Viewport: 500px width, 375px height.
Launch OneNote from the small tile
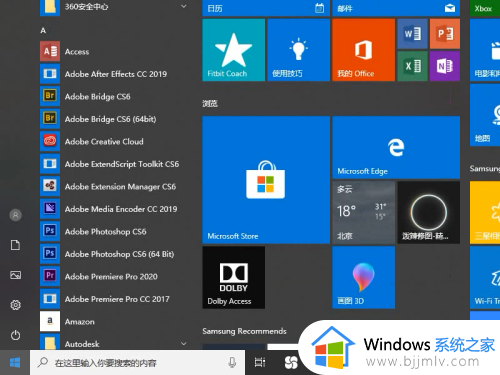[x=445, y=66]
